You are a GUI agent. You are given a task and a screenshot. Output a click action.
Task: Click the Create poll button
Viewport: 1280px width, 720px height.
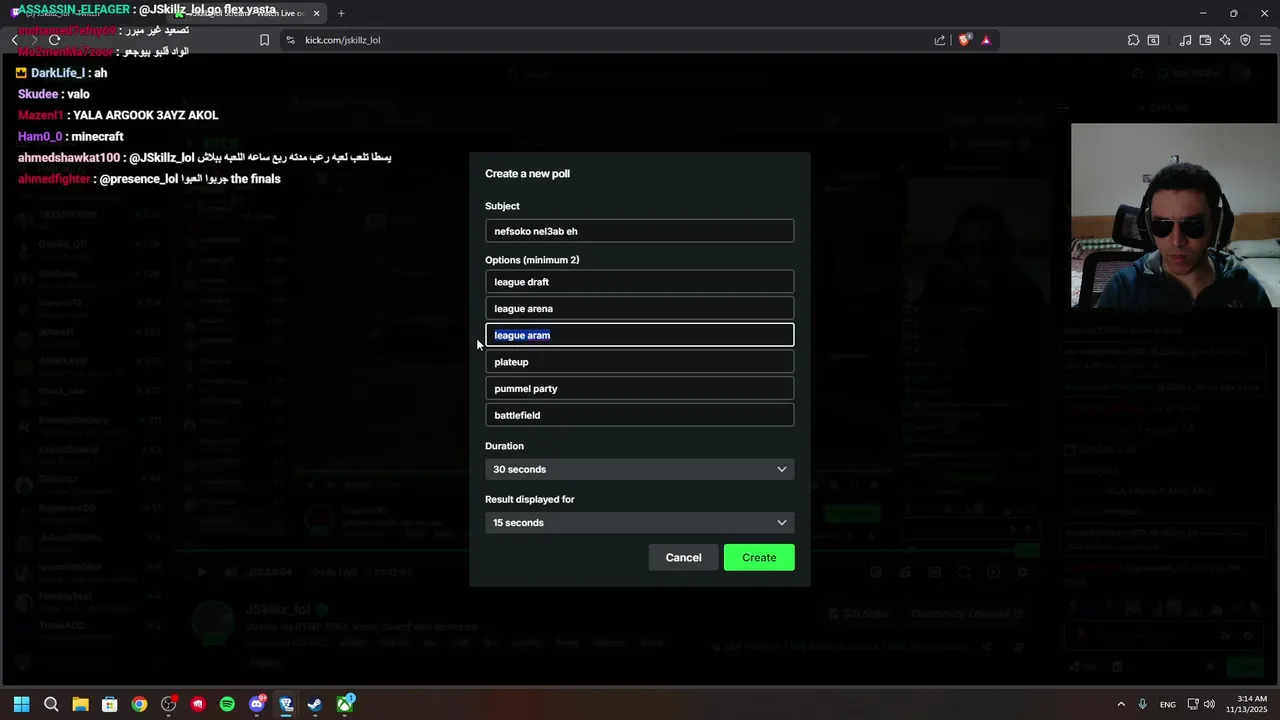(759, 557)
